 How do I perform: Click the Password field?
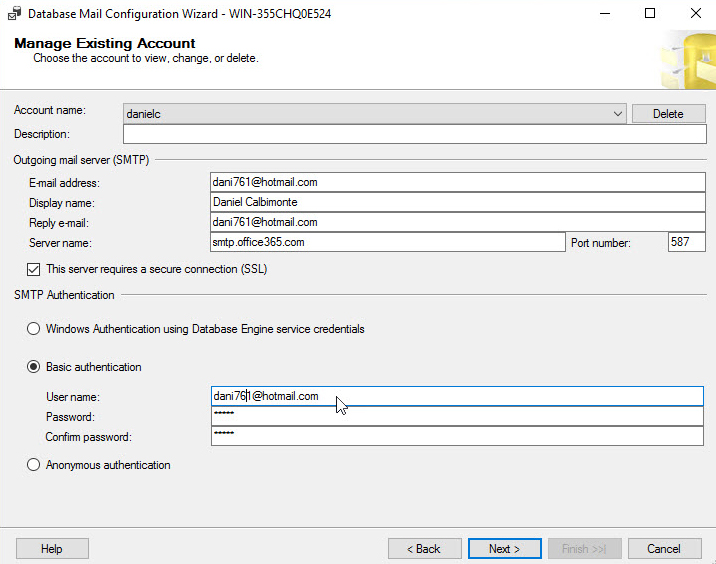point(458,416)
